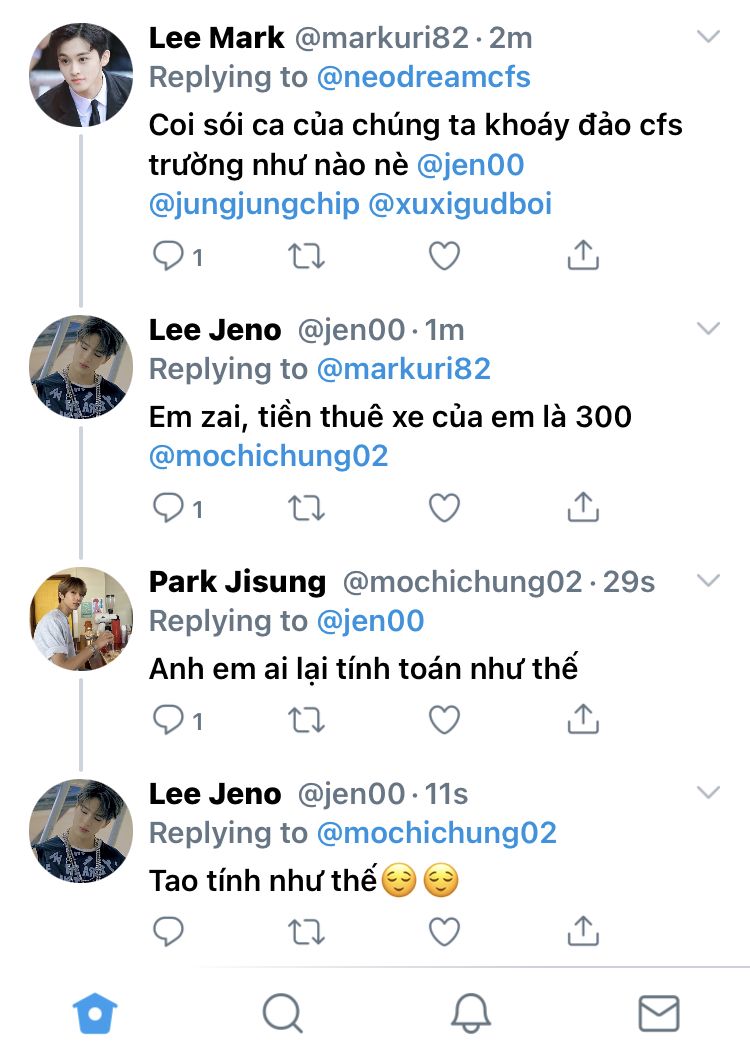Like Lee Mark's tweet
Viewport: 750px width, 1054px height.
pos(444,256)
